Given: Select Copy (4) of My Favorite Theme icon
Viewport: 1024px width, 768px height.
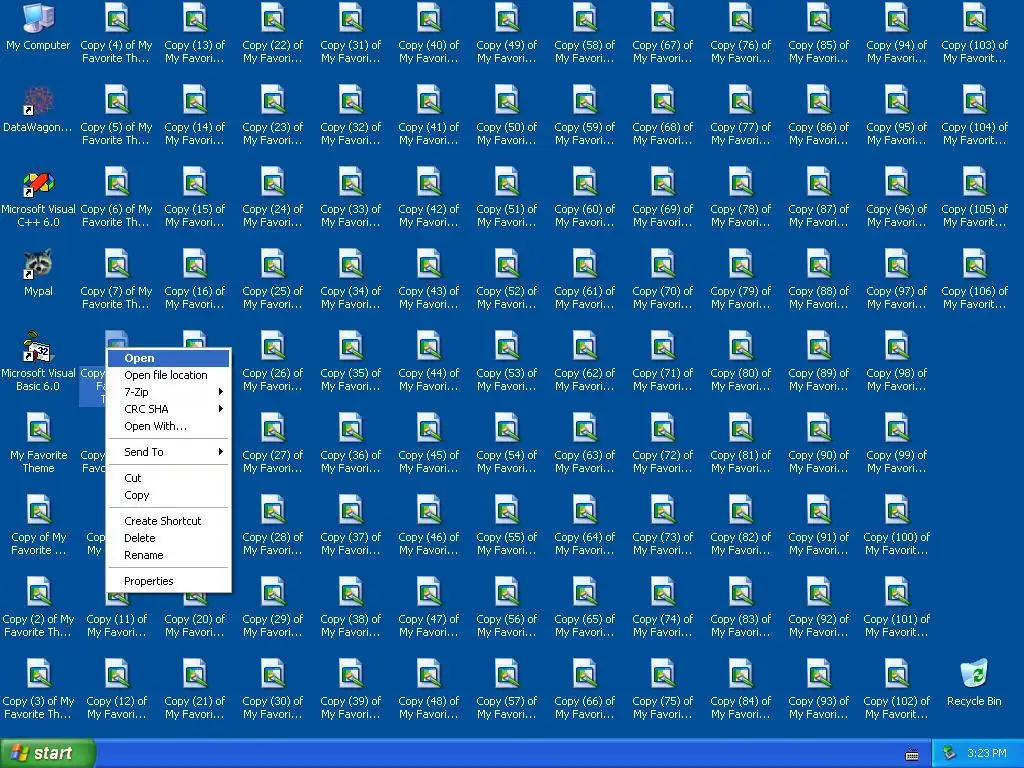Looking at the screenshot, I should pyautogui.click(x=116, y=18).
